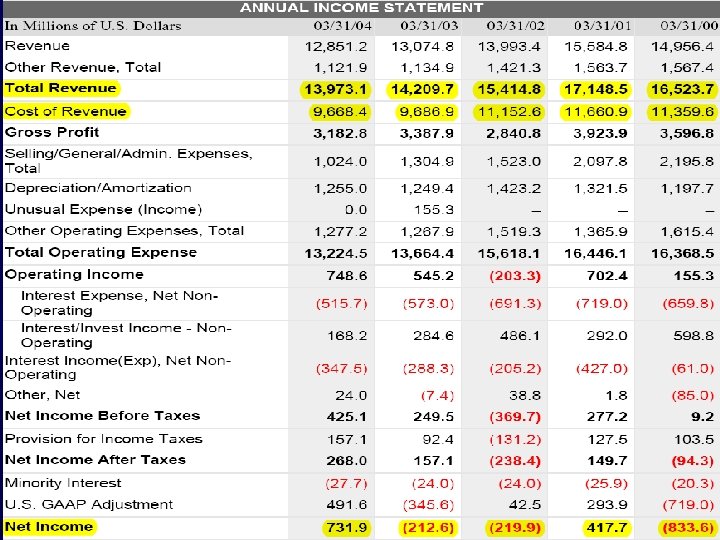Click Gross Profit value 3,182.8
The height and width of the screenshot is (540, 720).
pyautogui.click(x=340, y=134)
